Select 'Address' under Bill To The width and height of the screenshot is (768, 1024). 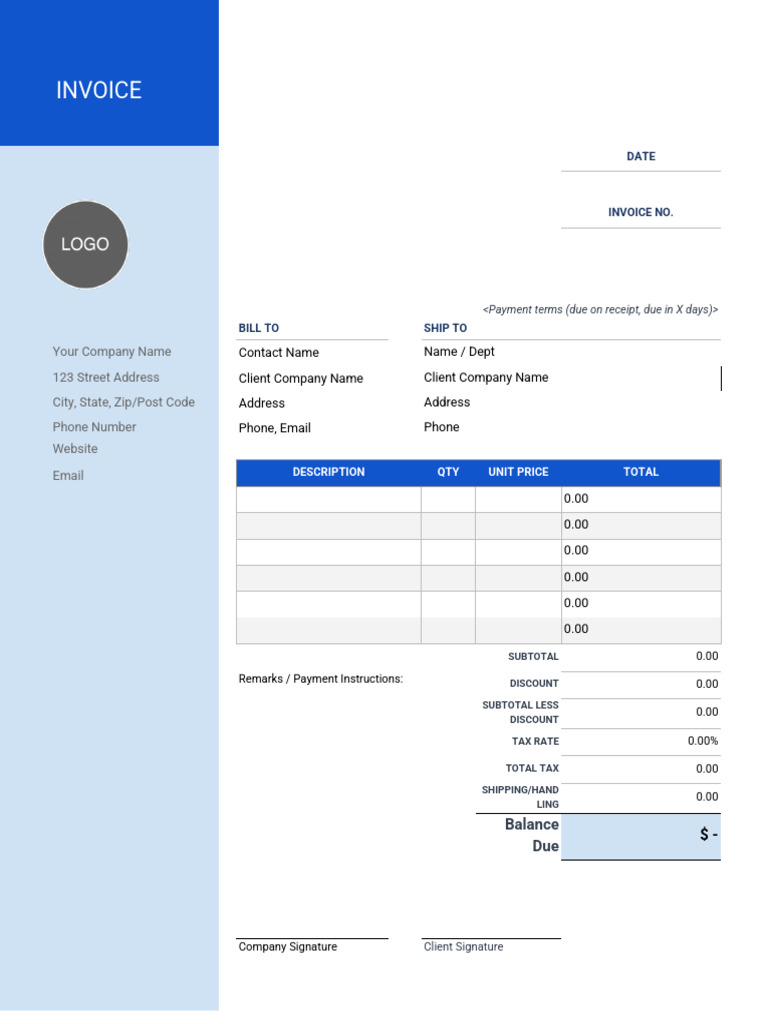(262, 404)
